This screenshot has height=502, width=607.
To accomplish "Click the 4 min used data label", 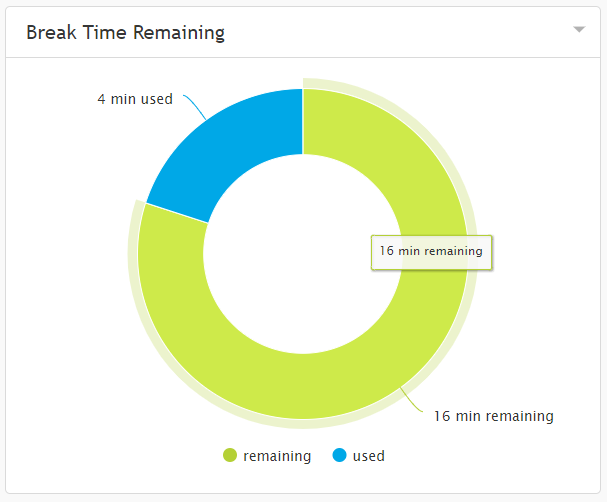I will tap(135, 99).
